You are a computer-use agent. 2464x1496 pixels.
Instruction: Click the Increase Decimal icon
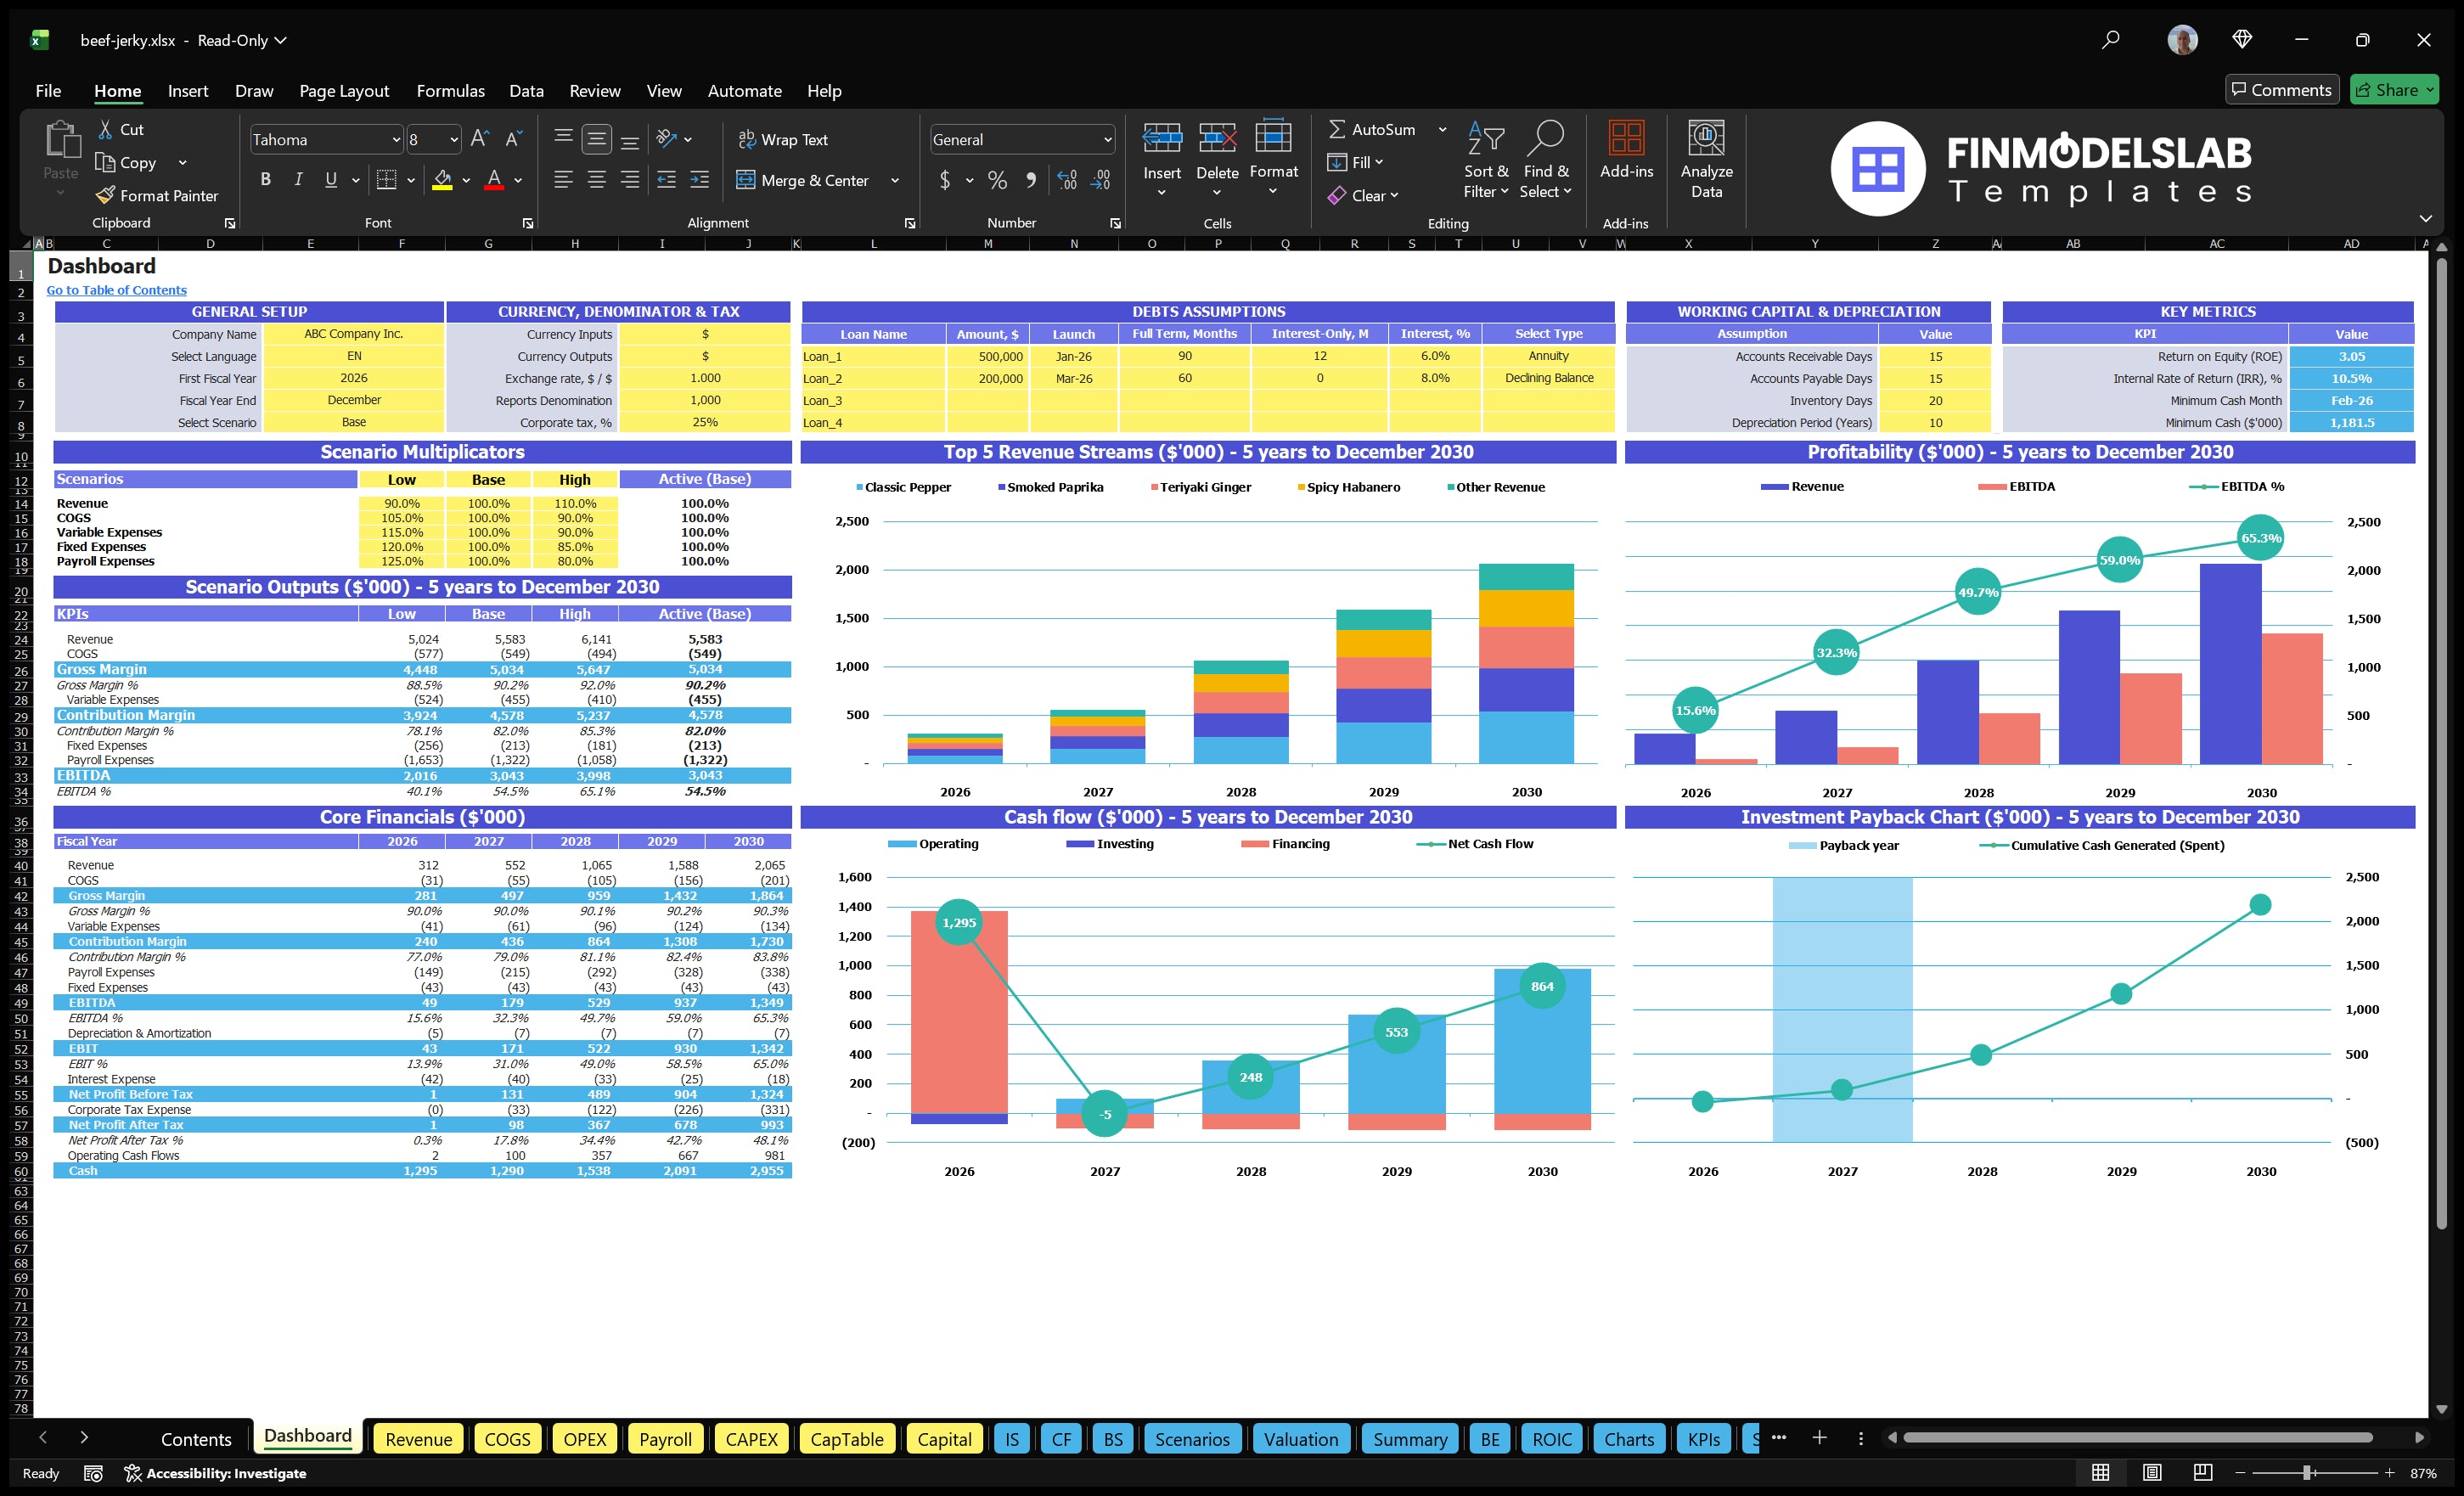1066,181
